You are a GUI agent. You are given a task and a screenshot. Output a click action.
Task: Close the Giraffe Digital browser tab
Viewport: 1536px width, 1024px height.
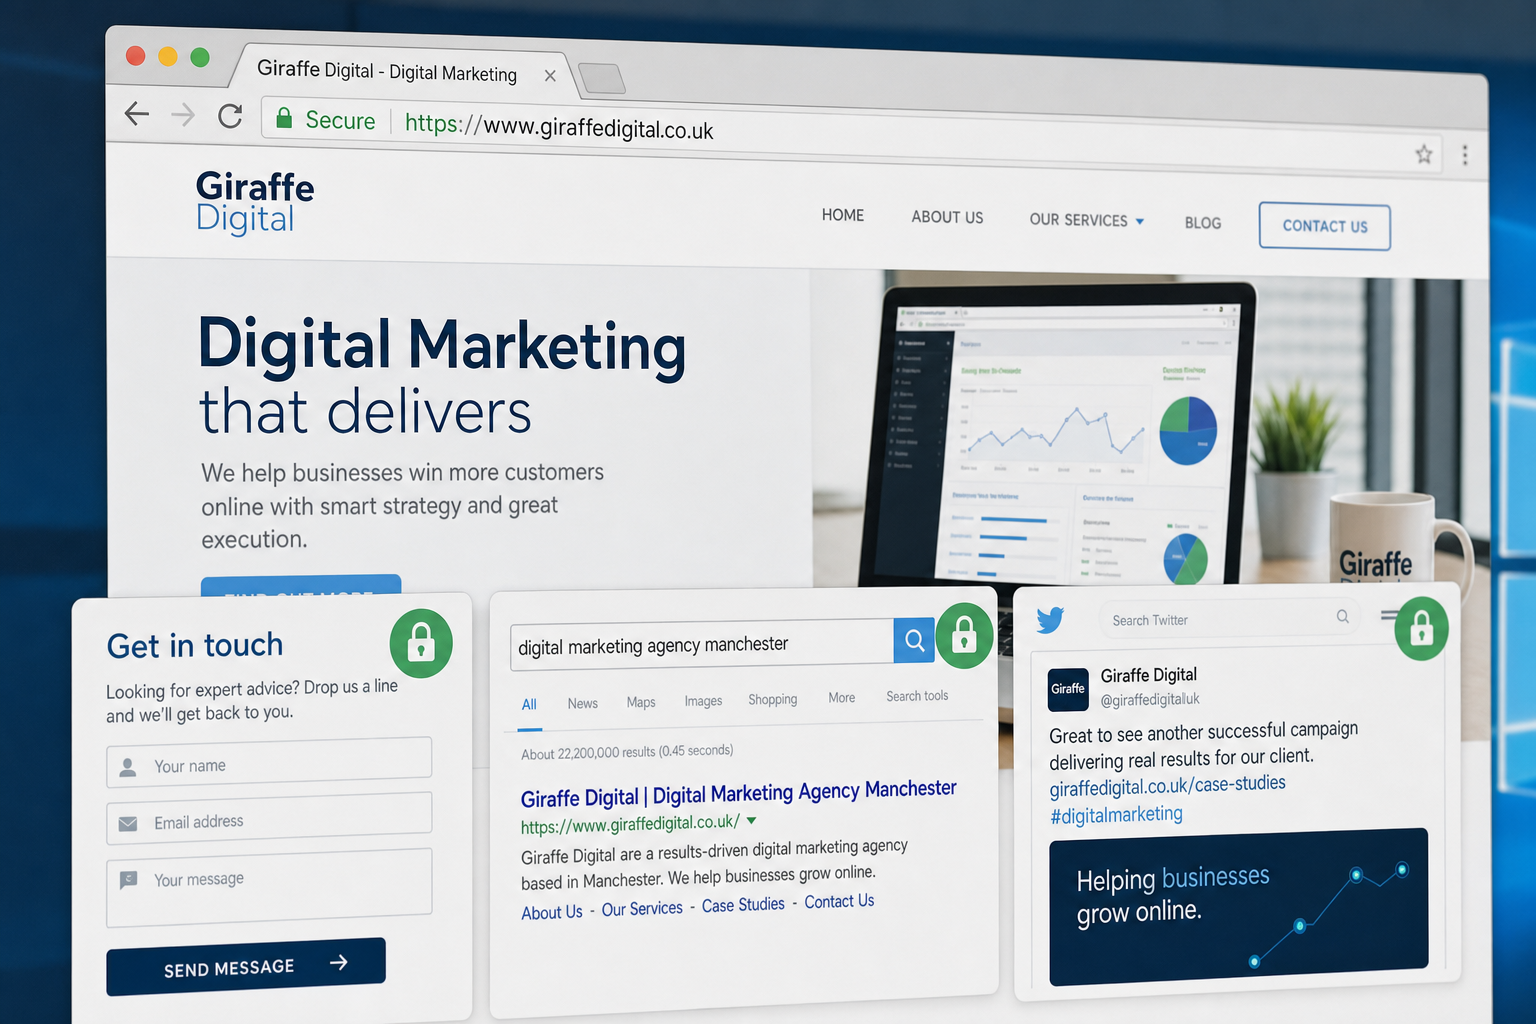[550, 76]
